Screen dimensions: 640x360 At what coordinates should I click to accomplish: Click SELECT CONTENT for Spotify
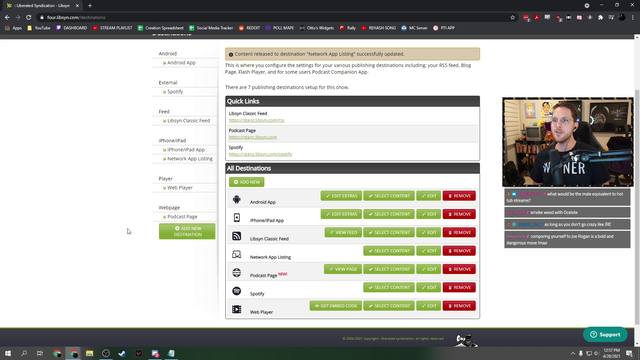coord(389,288)
